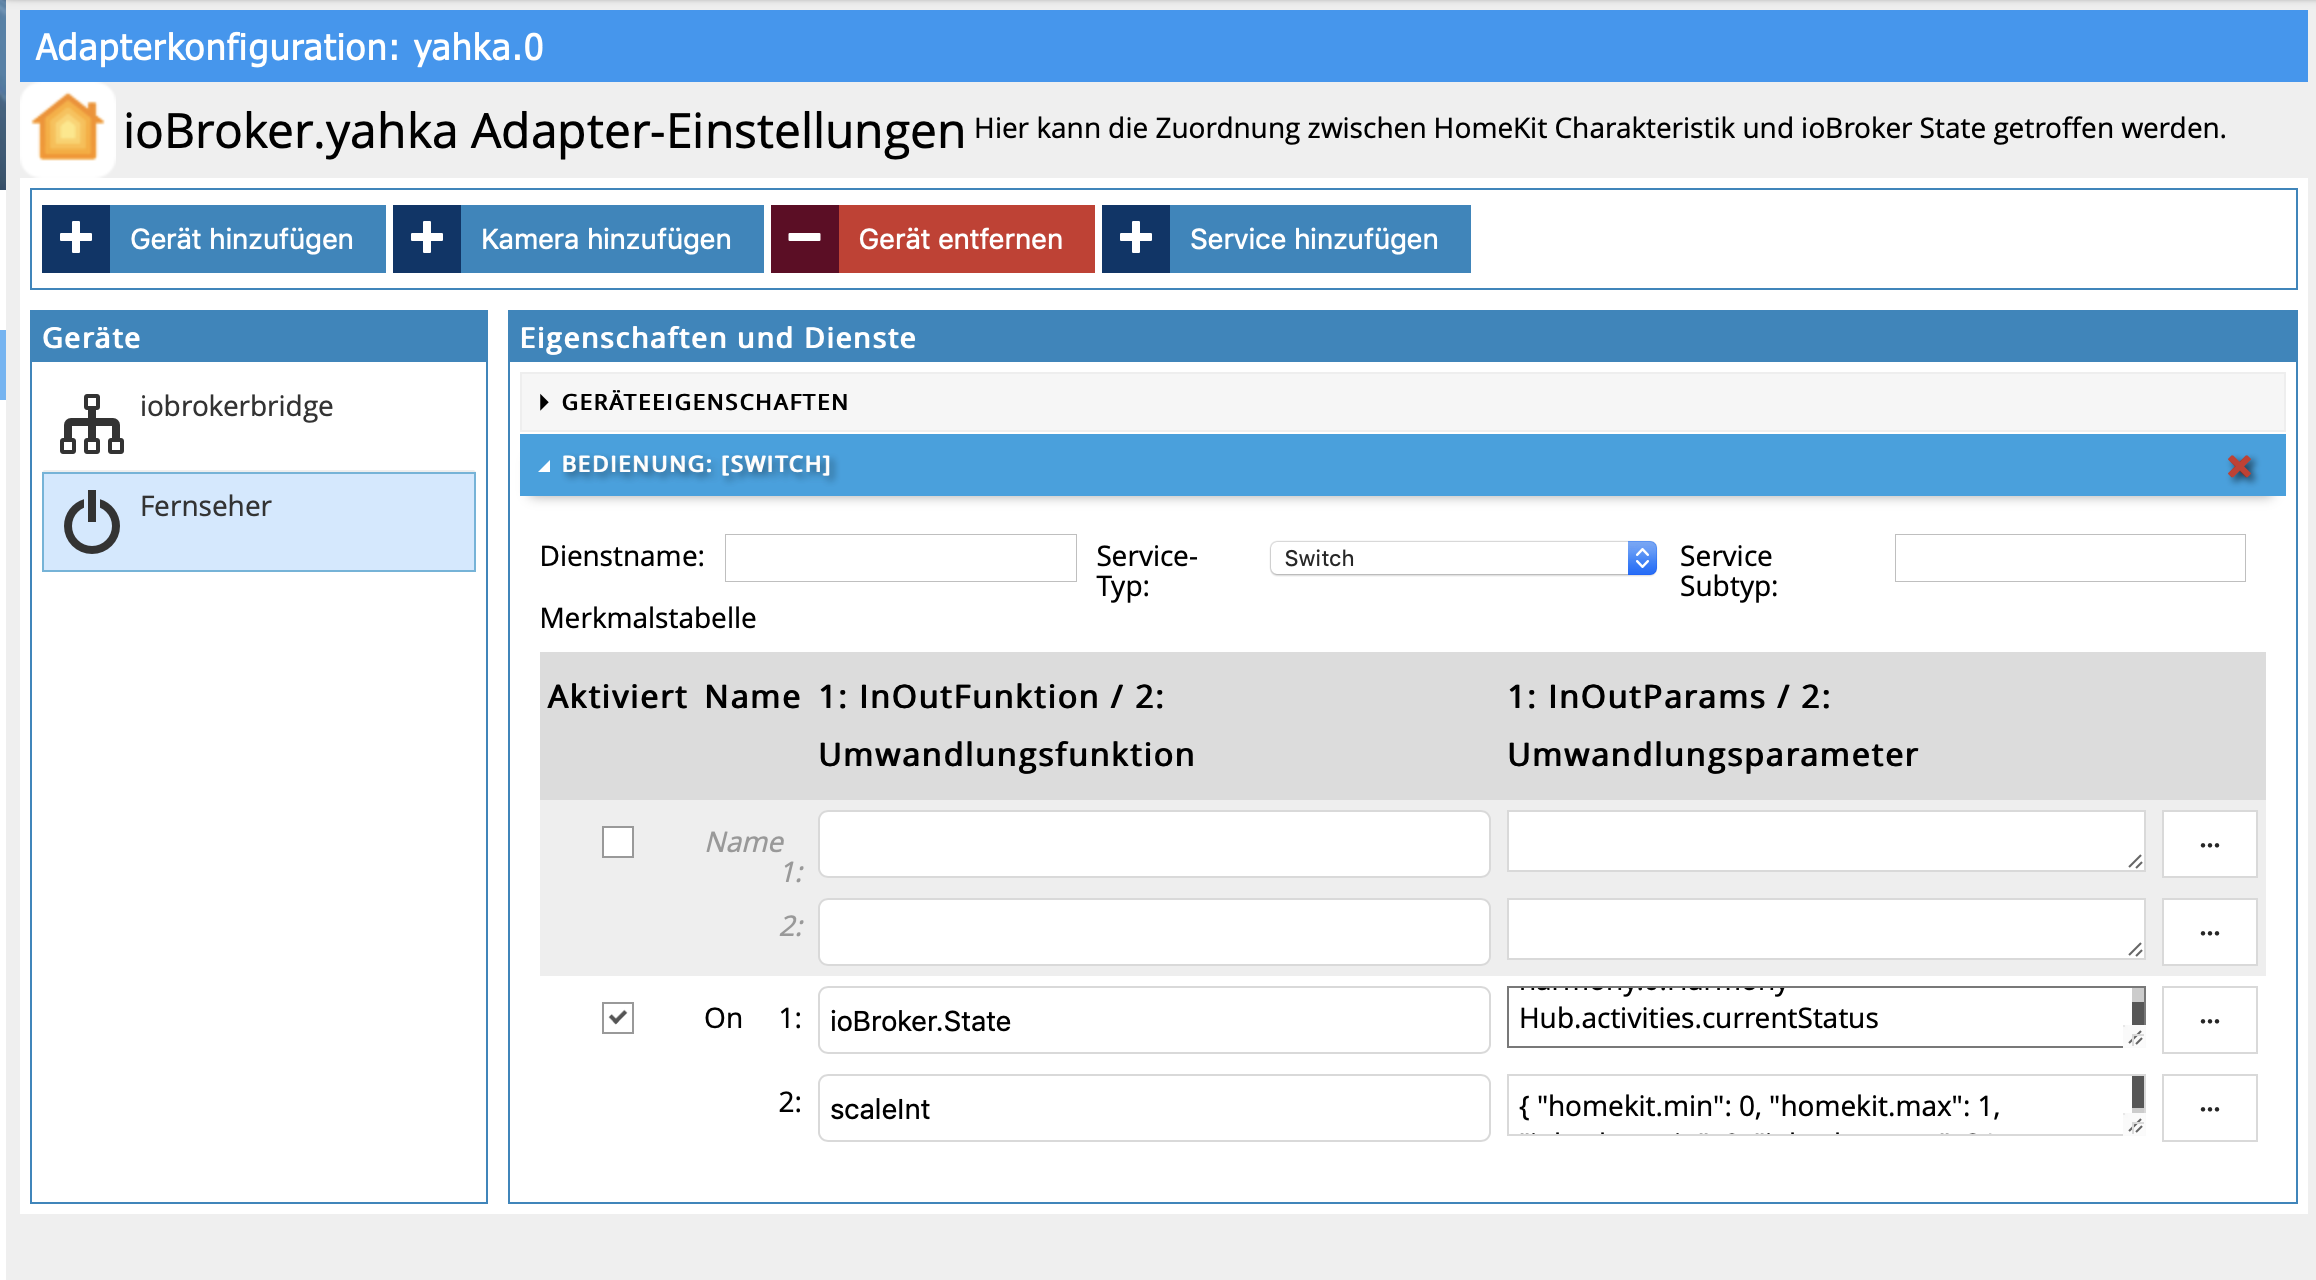Click the Fernseher power icon
Image resolution: width=2316 pixels, height=1280 pixels.
92,522
